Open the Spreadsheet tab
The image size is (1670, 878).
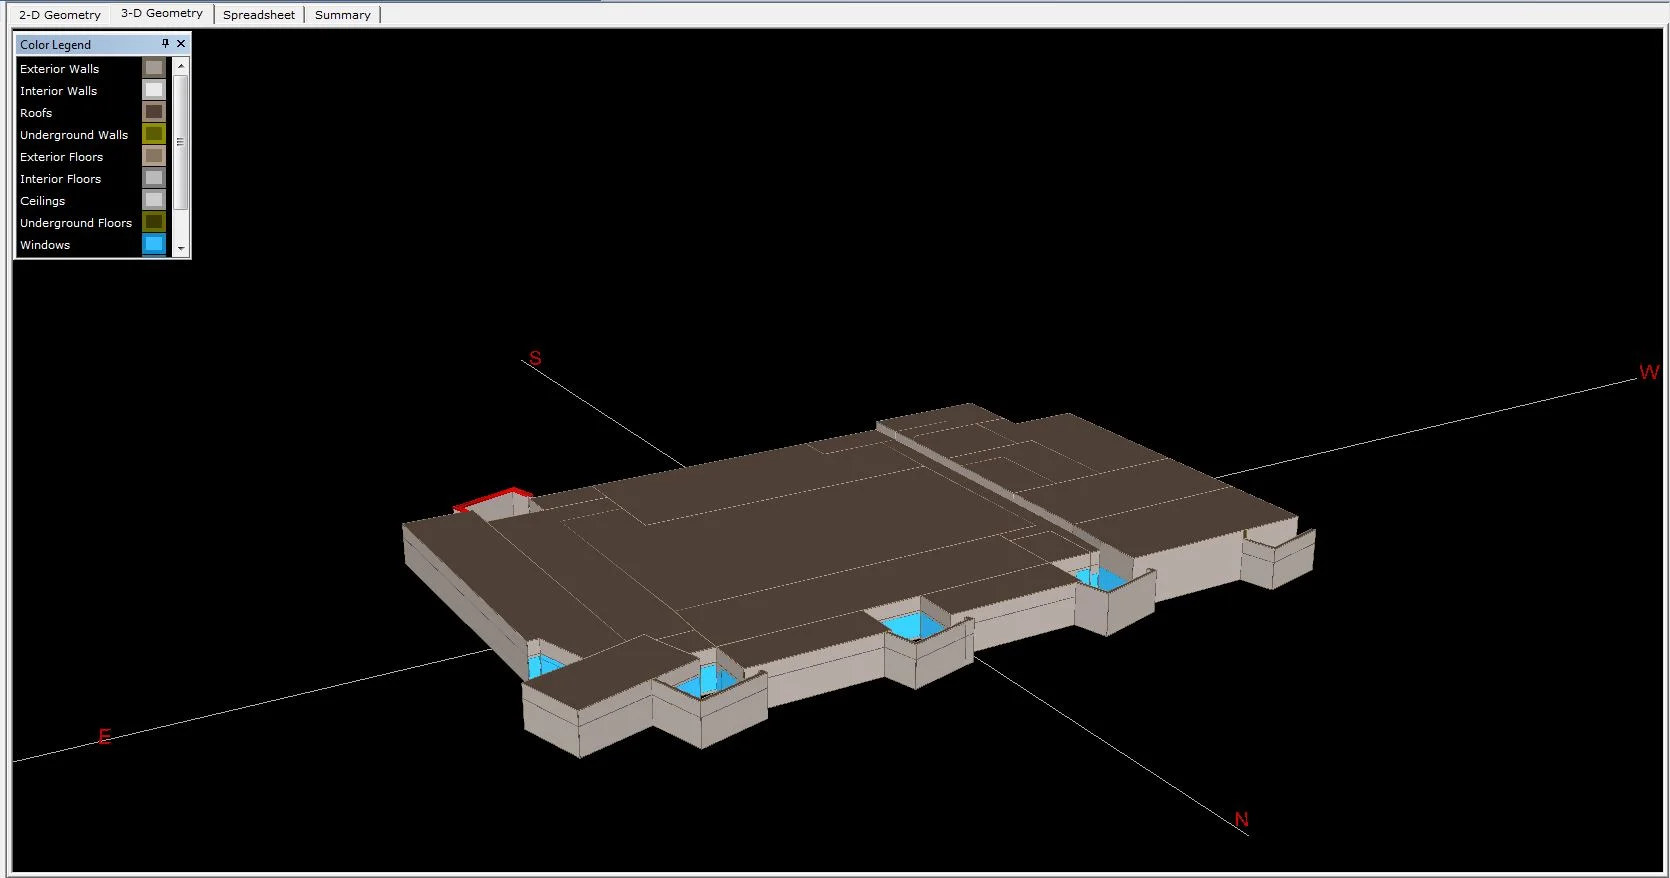point(259,15)
